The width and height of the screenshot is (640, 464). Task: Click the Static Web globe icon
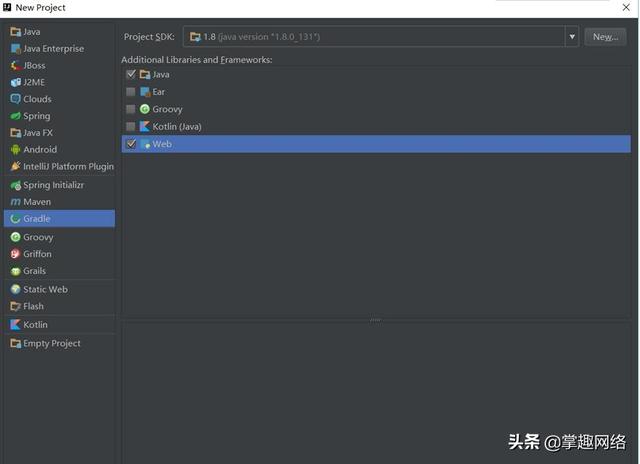(16, 289)
